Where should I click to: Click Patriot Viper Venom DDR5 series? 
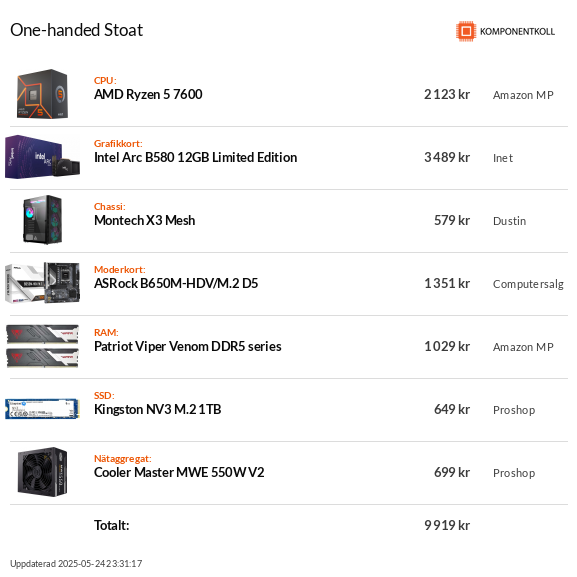tap(188, 346)
